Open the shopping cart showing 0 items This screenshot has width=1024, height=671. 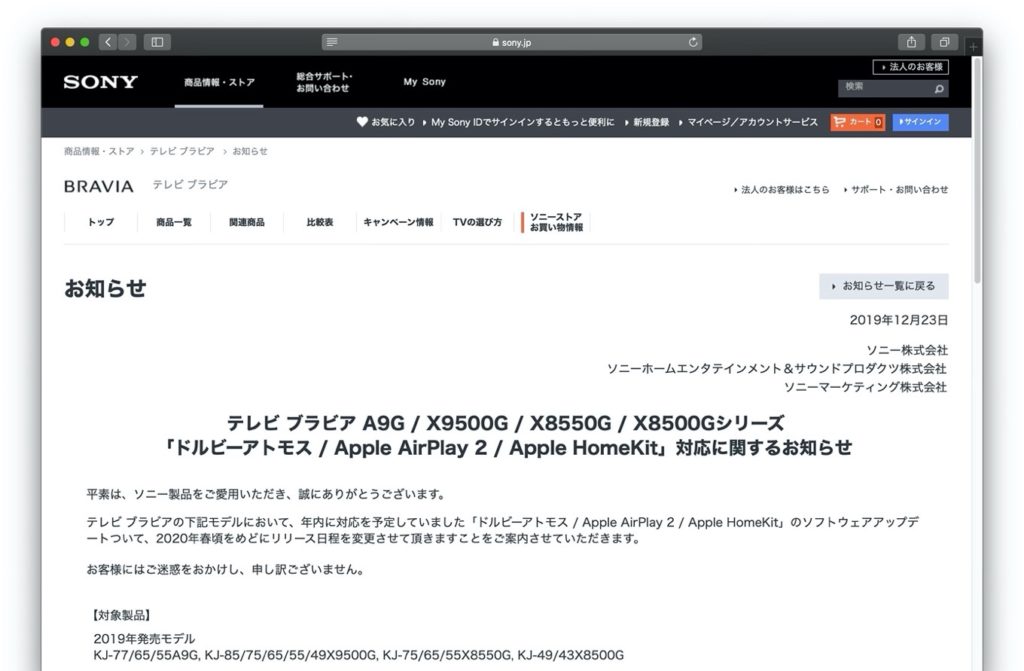856,121
